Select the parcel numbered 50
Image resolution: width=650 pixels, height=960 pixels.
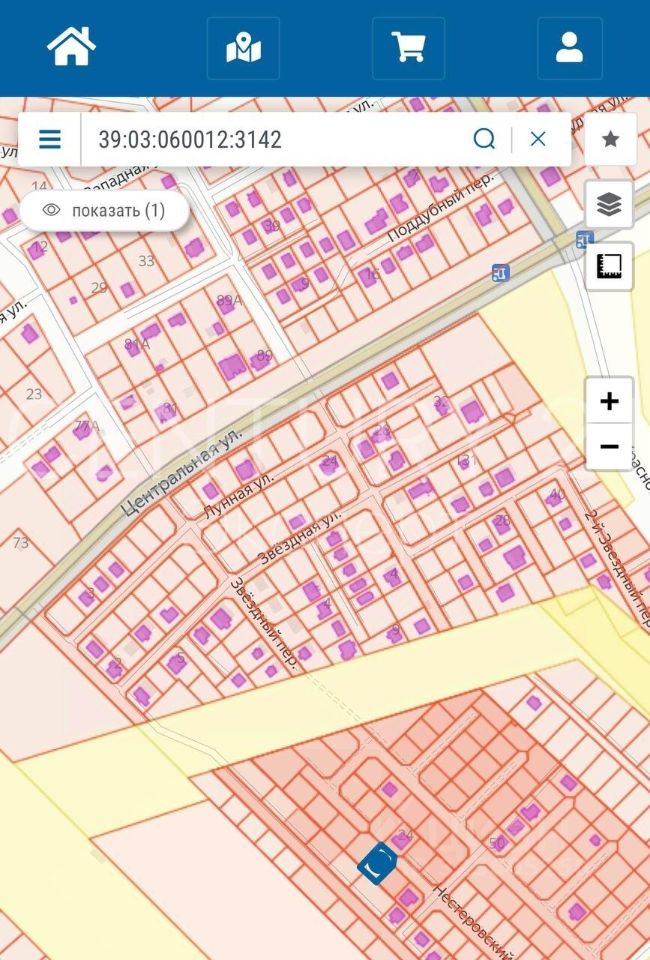click(497, 843)
